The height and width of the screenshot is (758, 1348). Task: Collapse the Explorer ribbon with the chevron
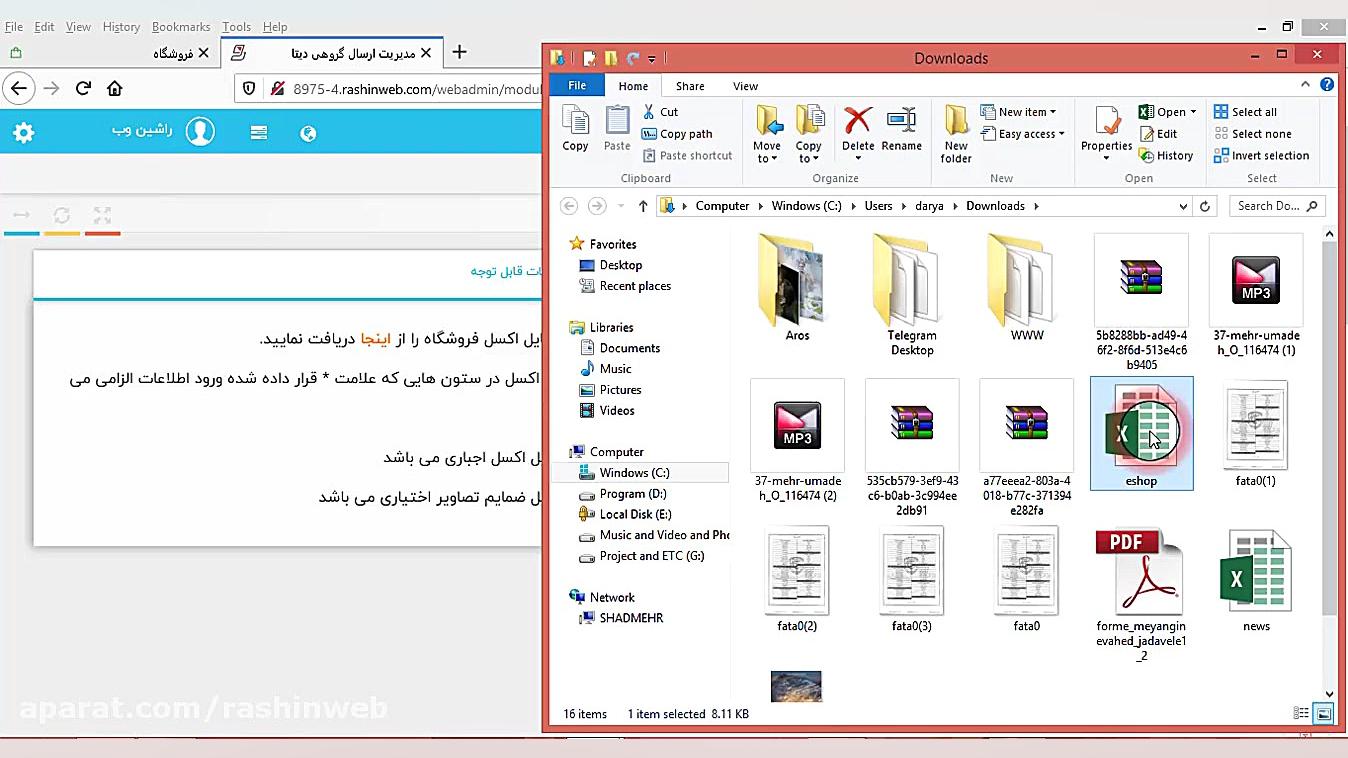(x=1306, y=85)
